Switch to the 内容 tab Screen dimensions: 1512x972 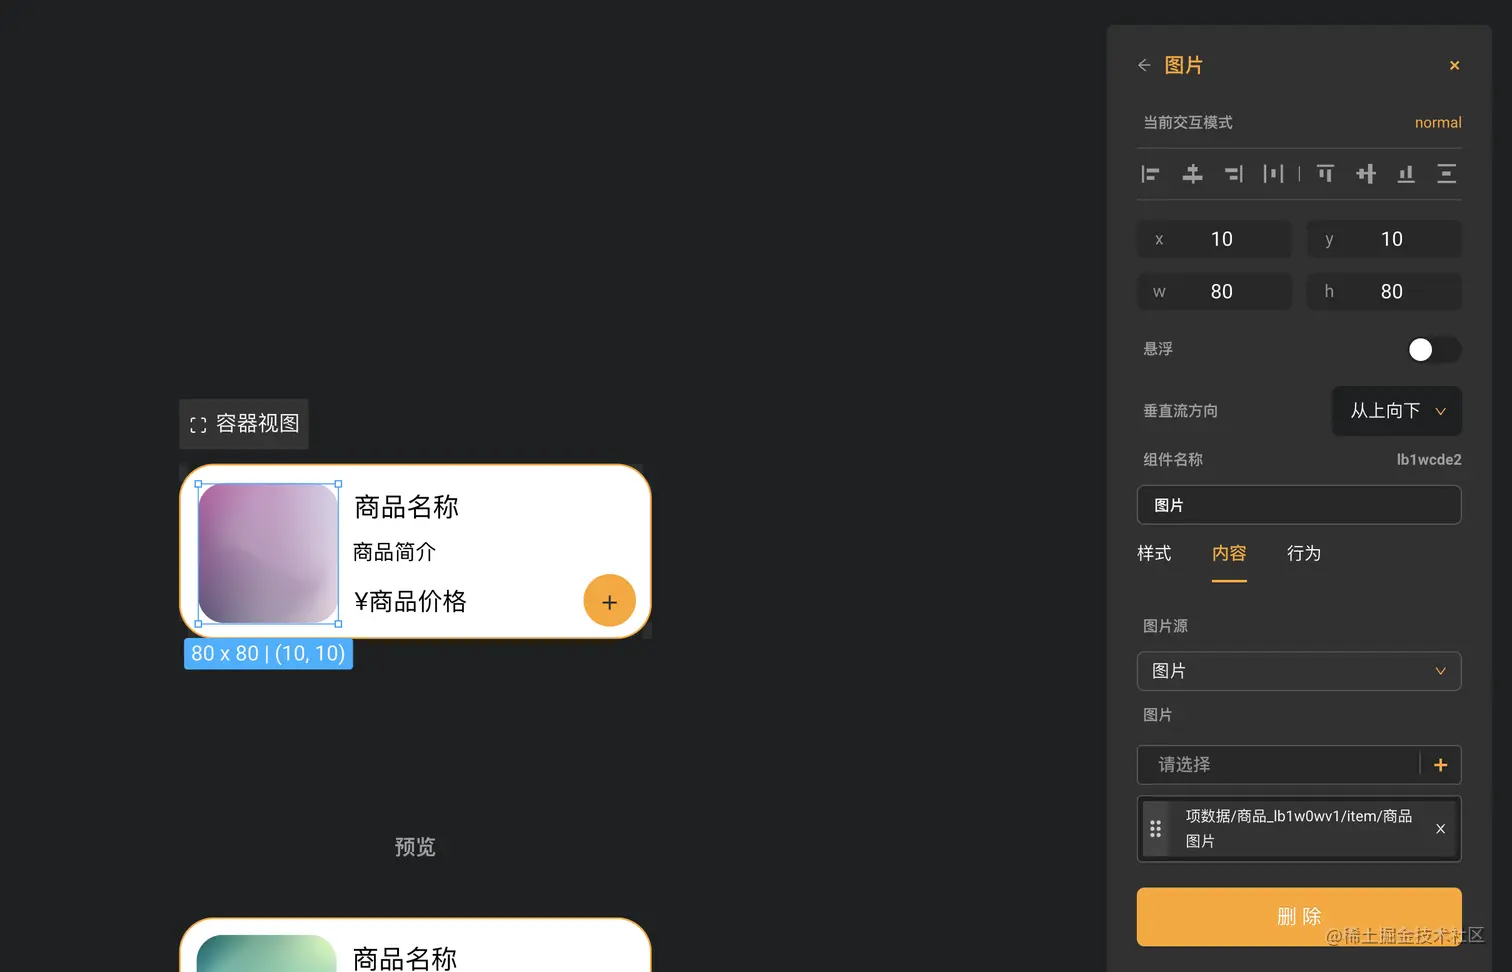[x=1229, y=553]
